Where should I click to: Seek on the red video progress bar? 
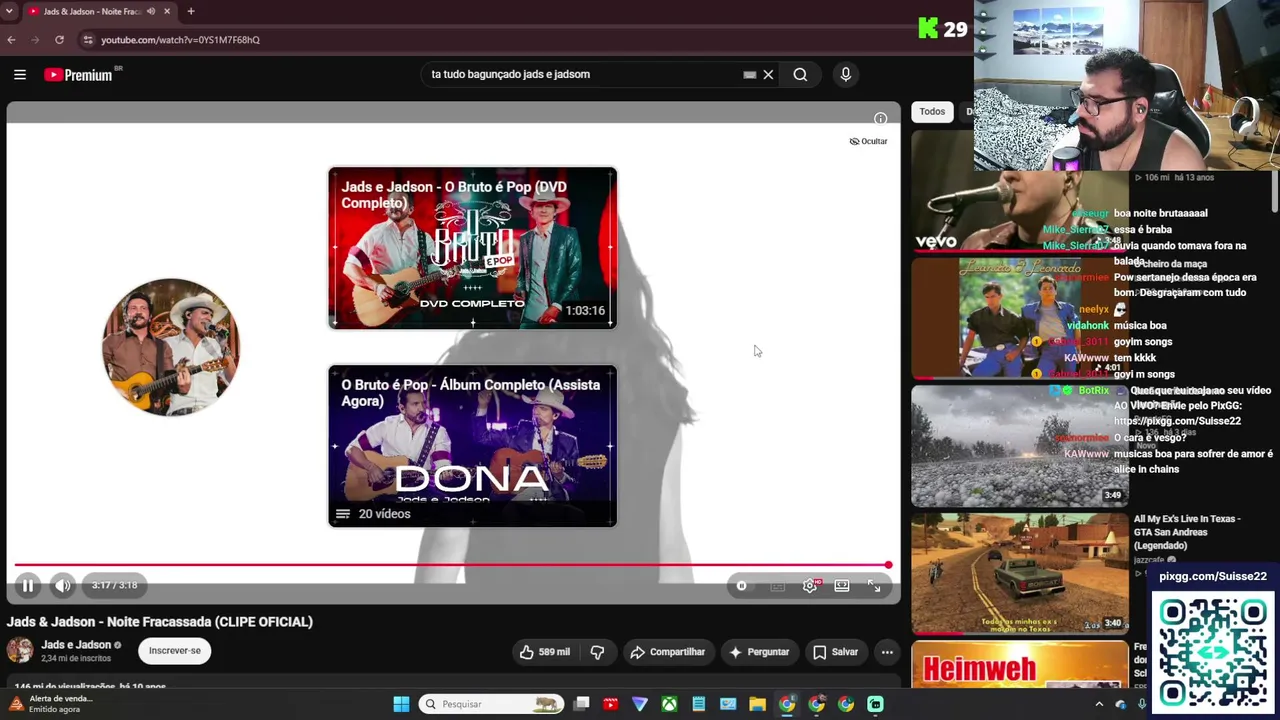[451, 565]
